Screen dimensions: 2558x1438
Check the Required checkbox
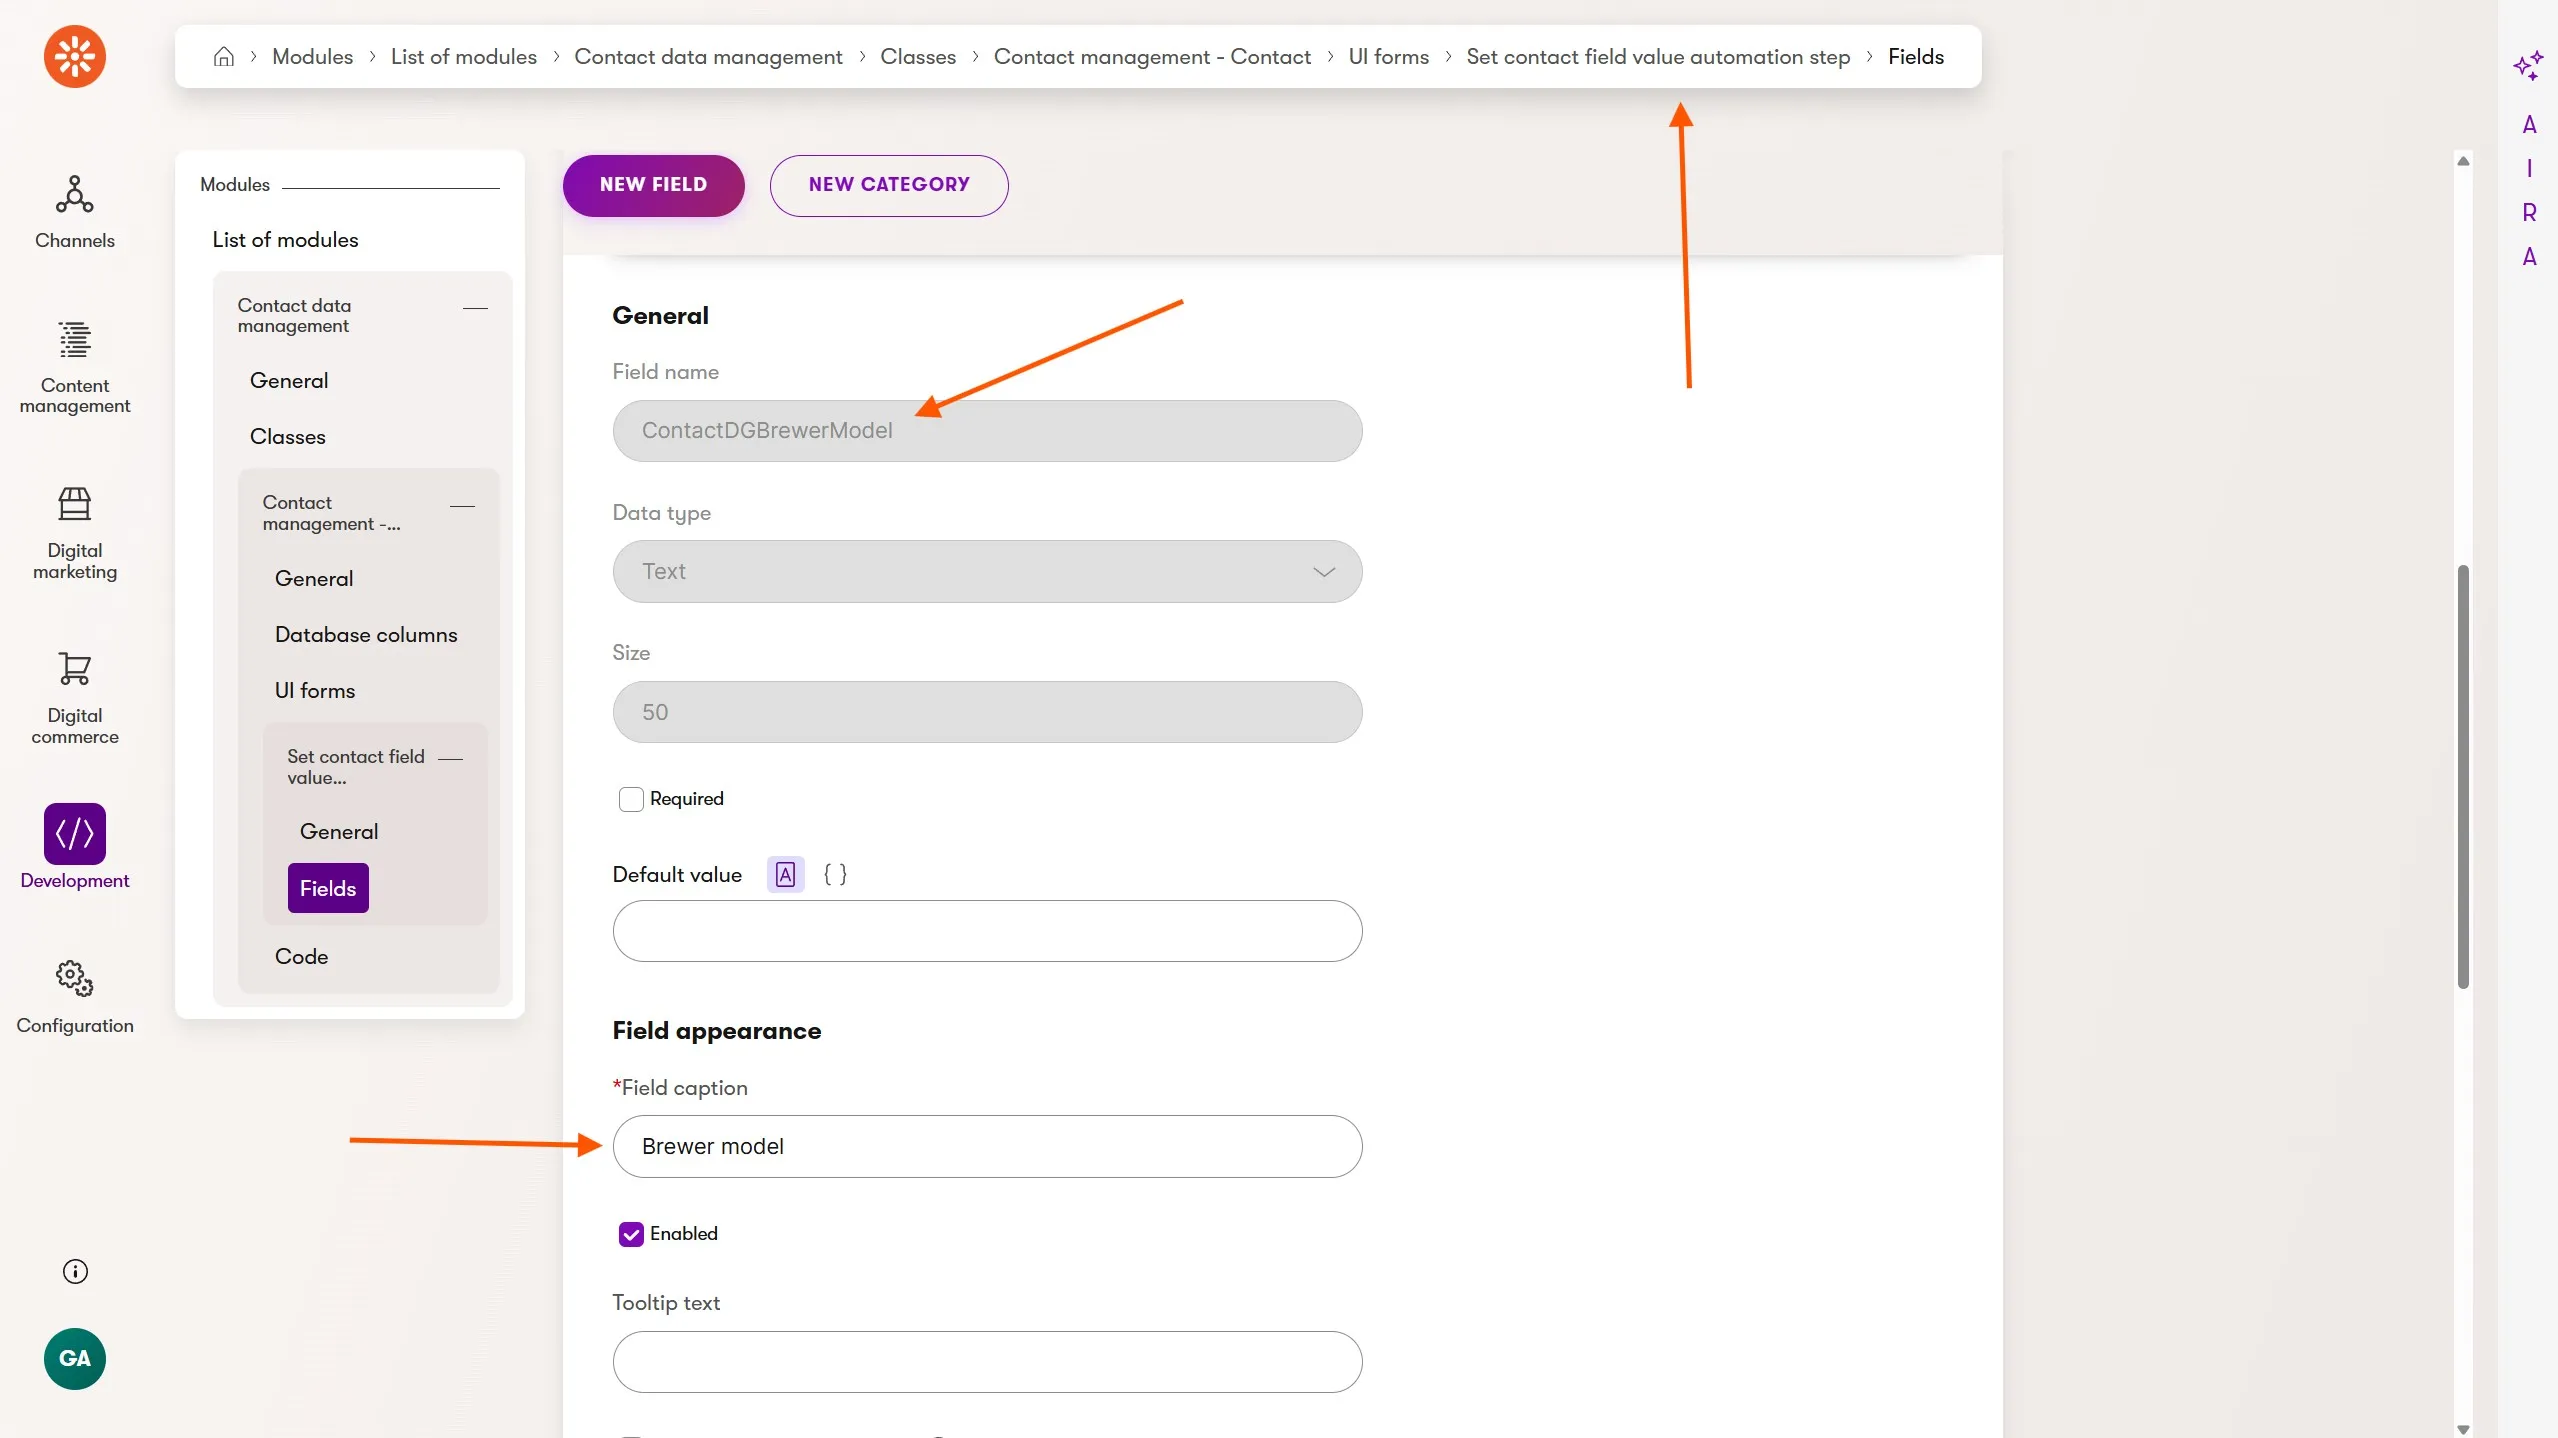tap(631, 799)
